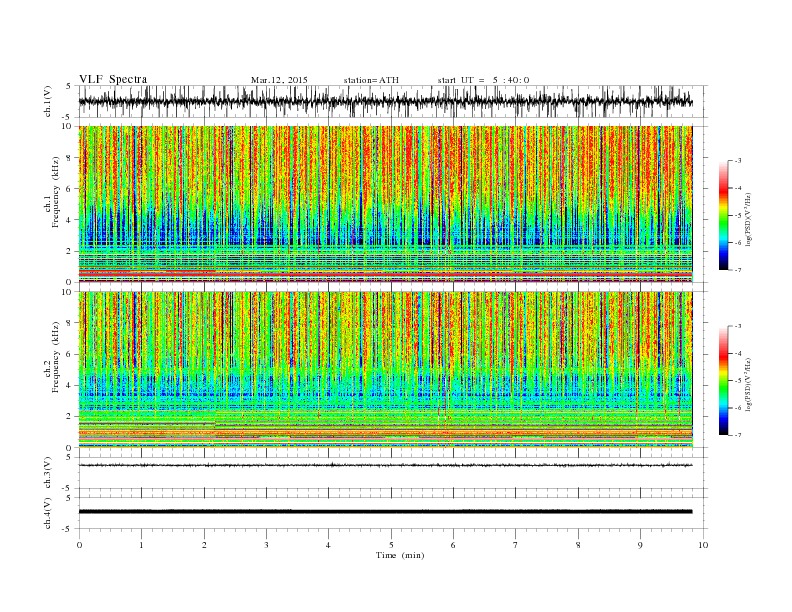The height and width of the screenshot is (612, 792).
Task: Click the '-7' value on ch.2 colorbar
Action: click(x=737, y=435)
